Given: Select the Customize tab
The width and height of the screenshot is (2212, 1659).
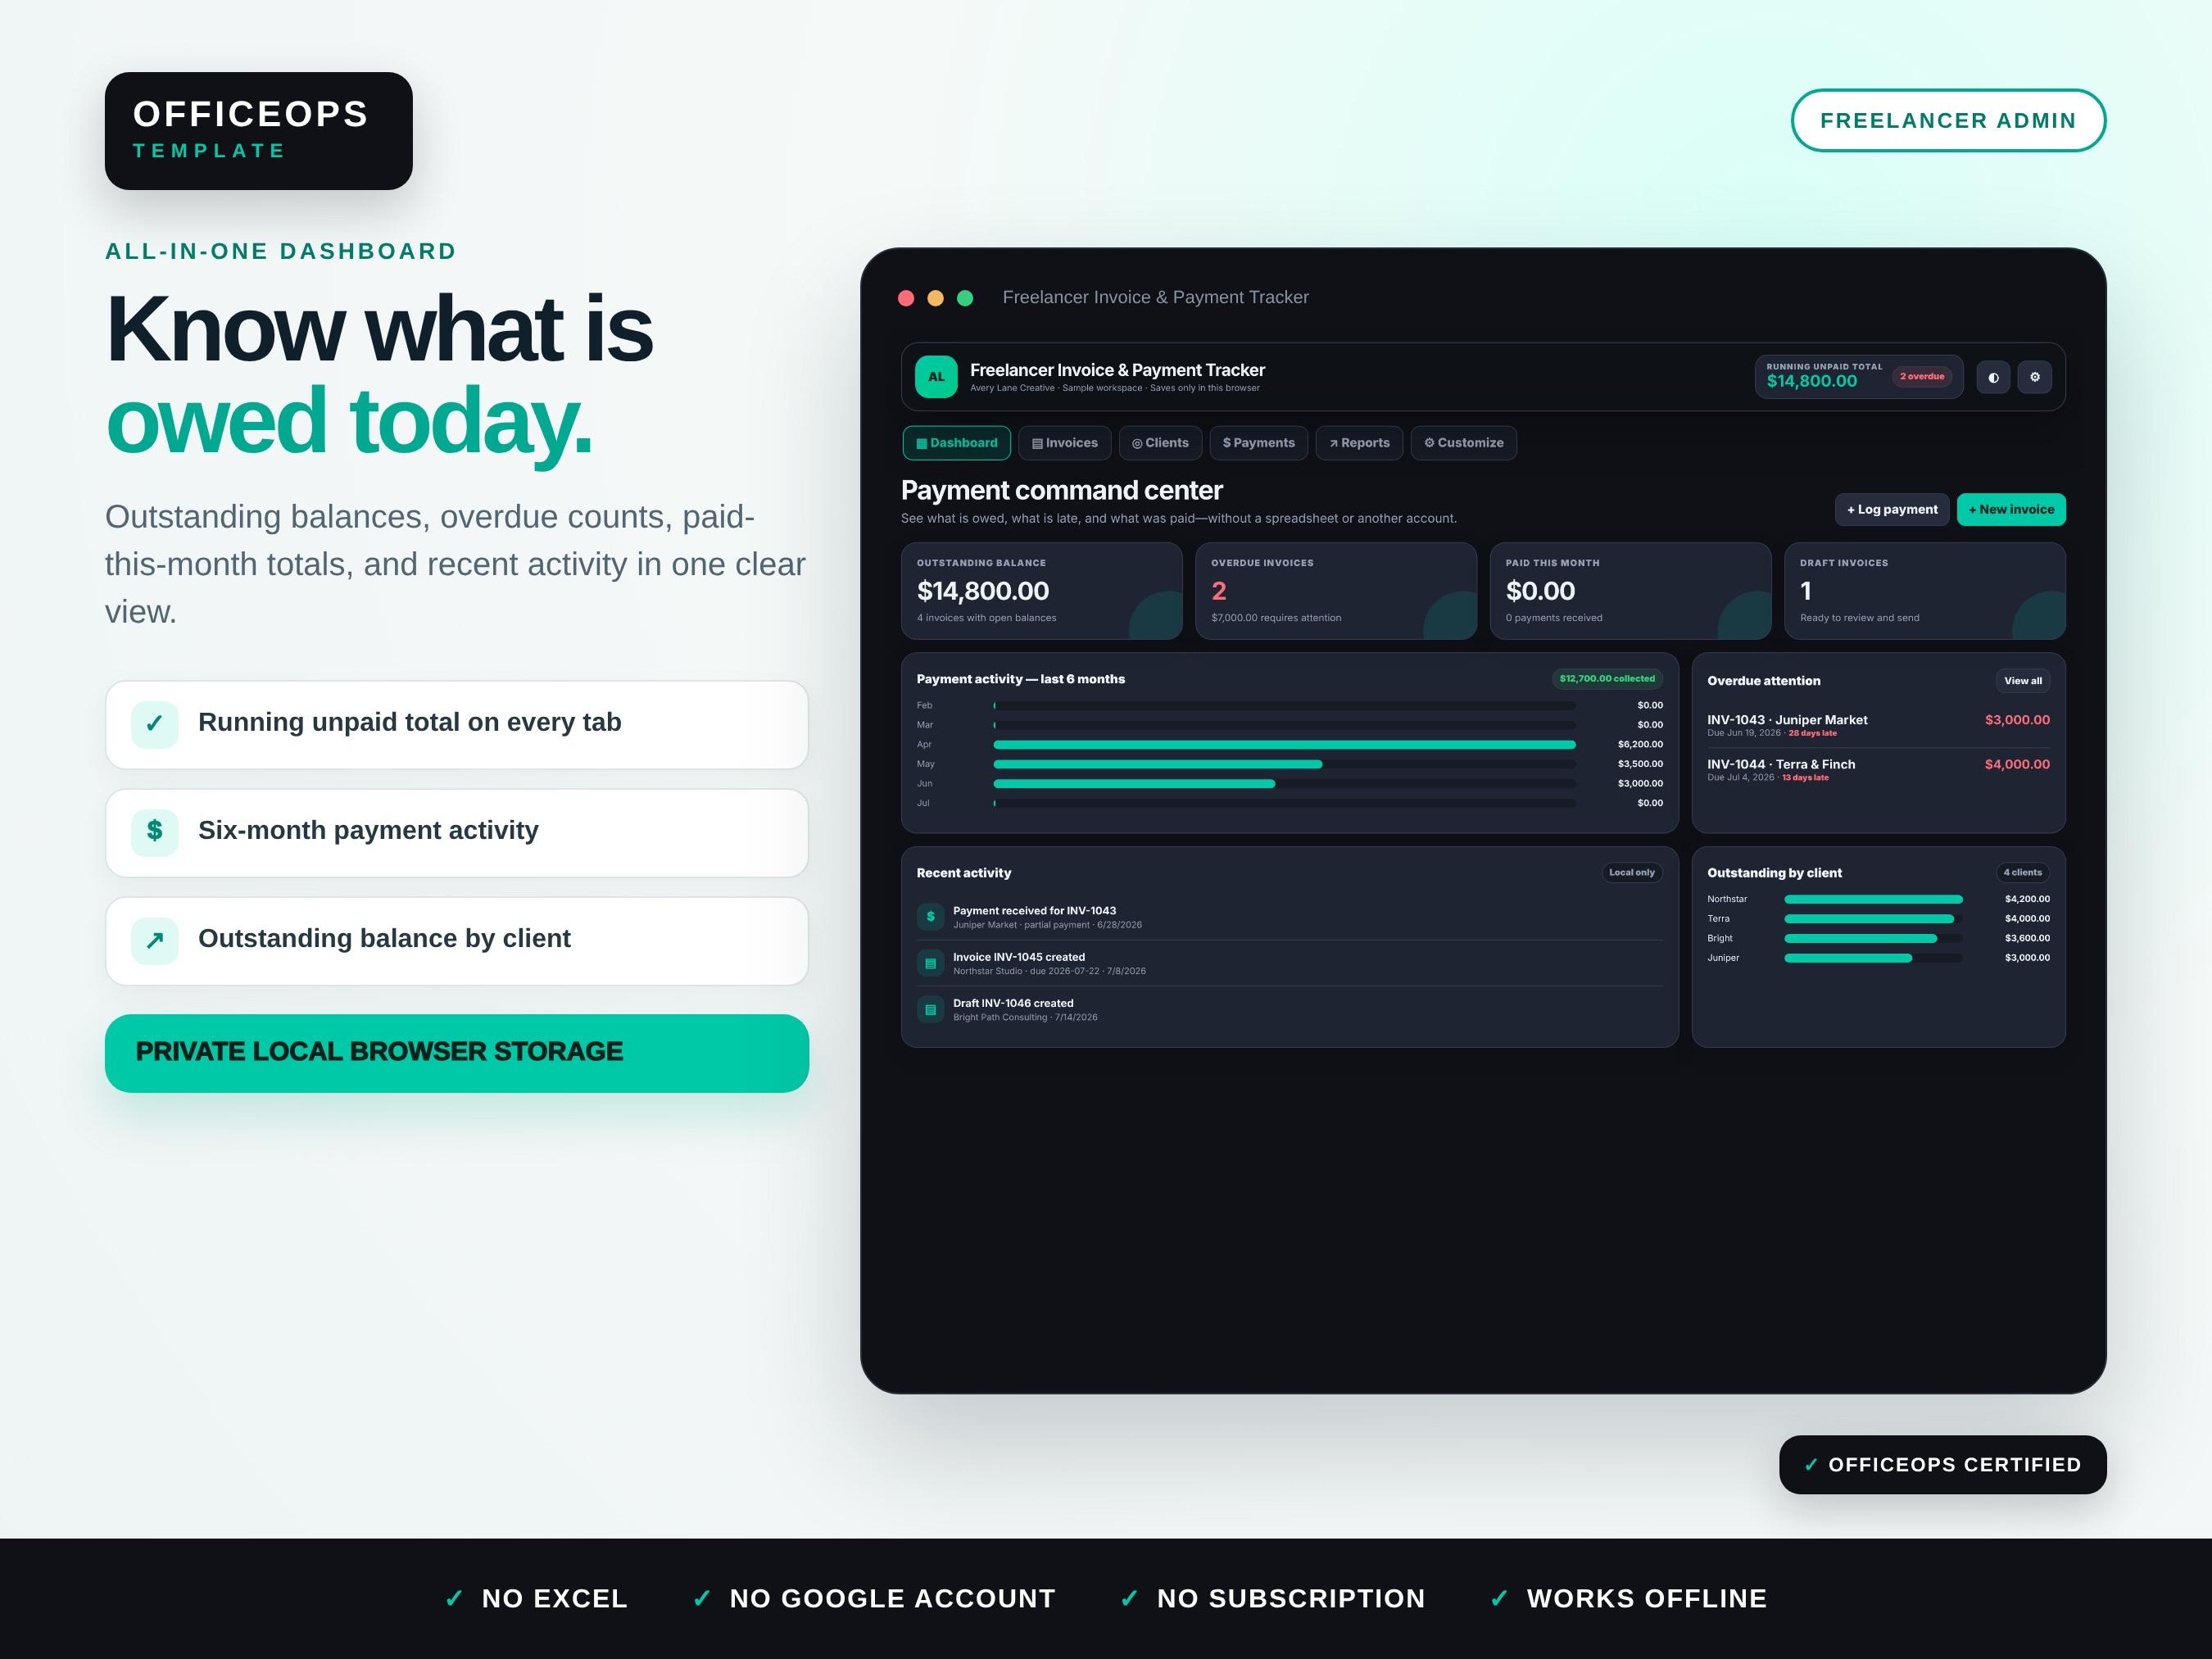Looking at the screenshot, I should (x=1463, y=443).
